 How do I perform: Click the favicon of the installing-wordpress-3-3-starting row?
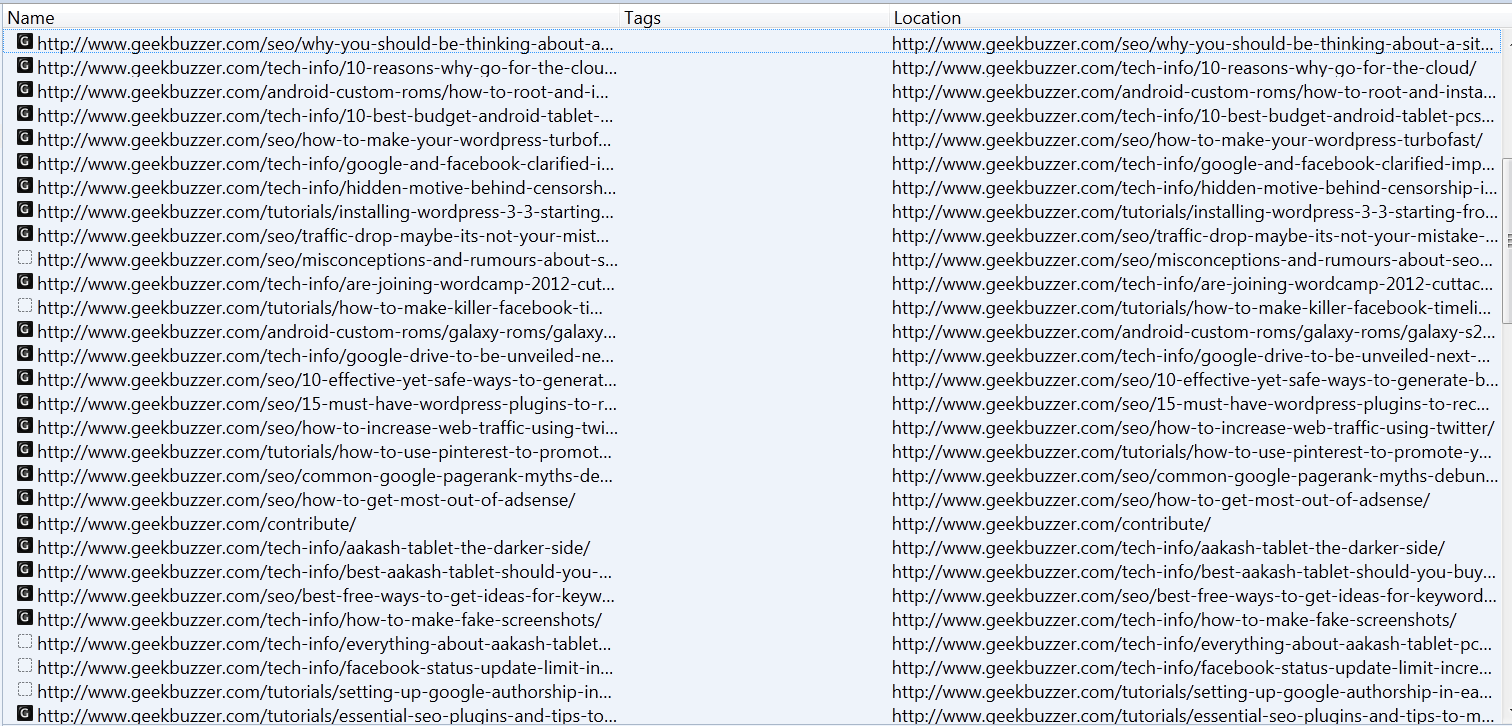[x=25, y=210]
